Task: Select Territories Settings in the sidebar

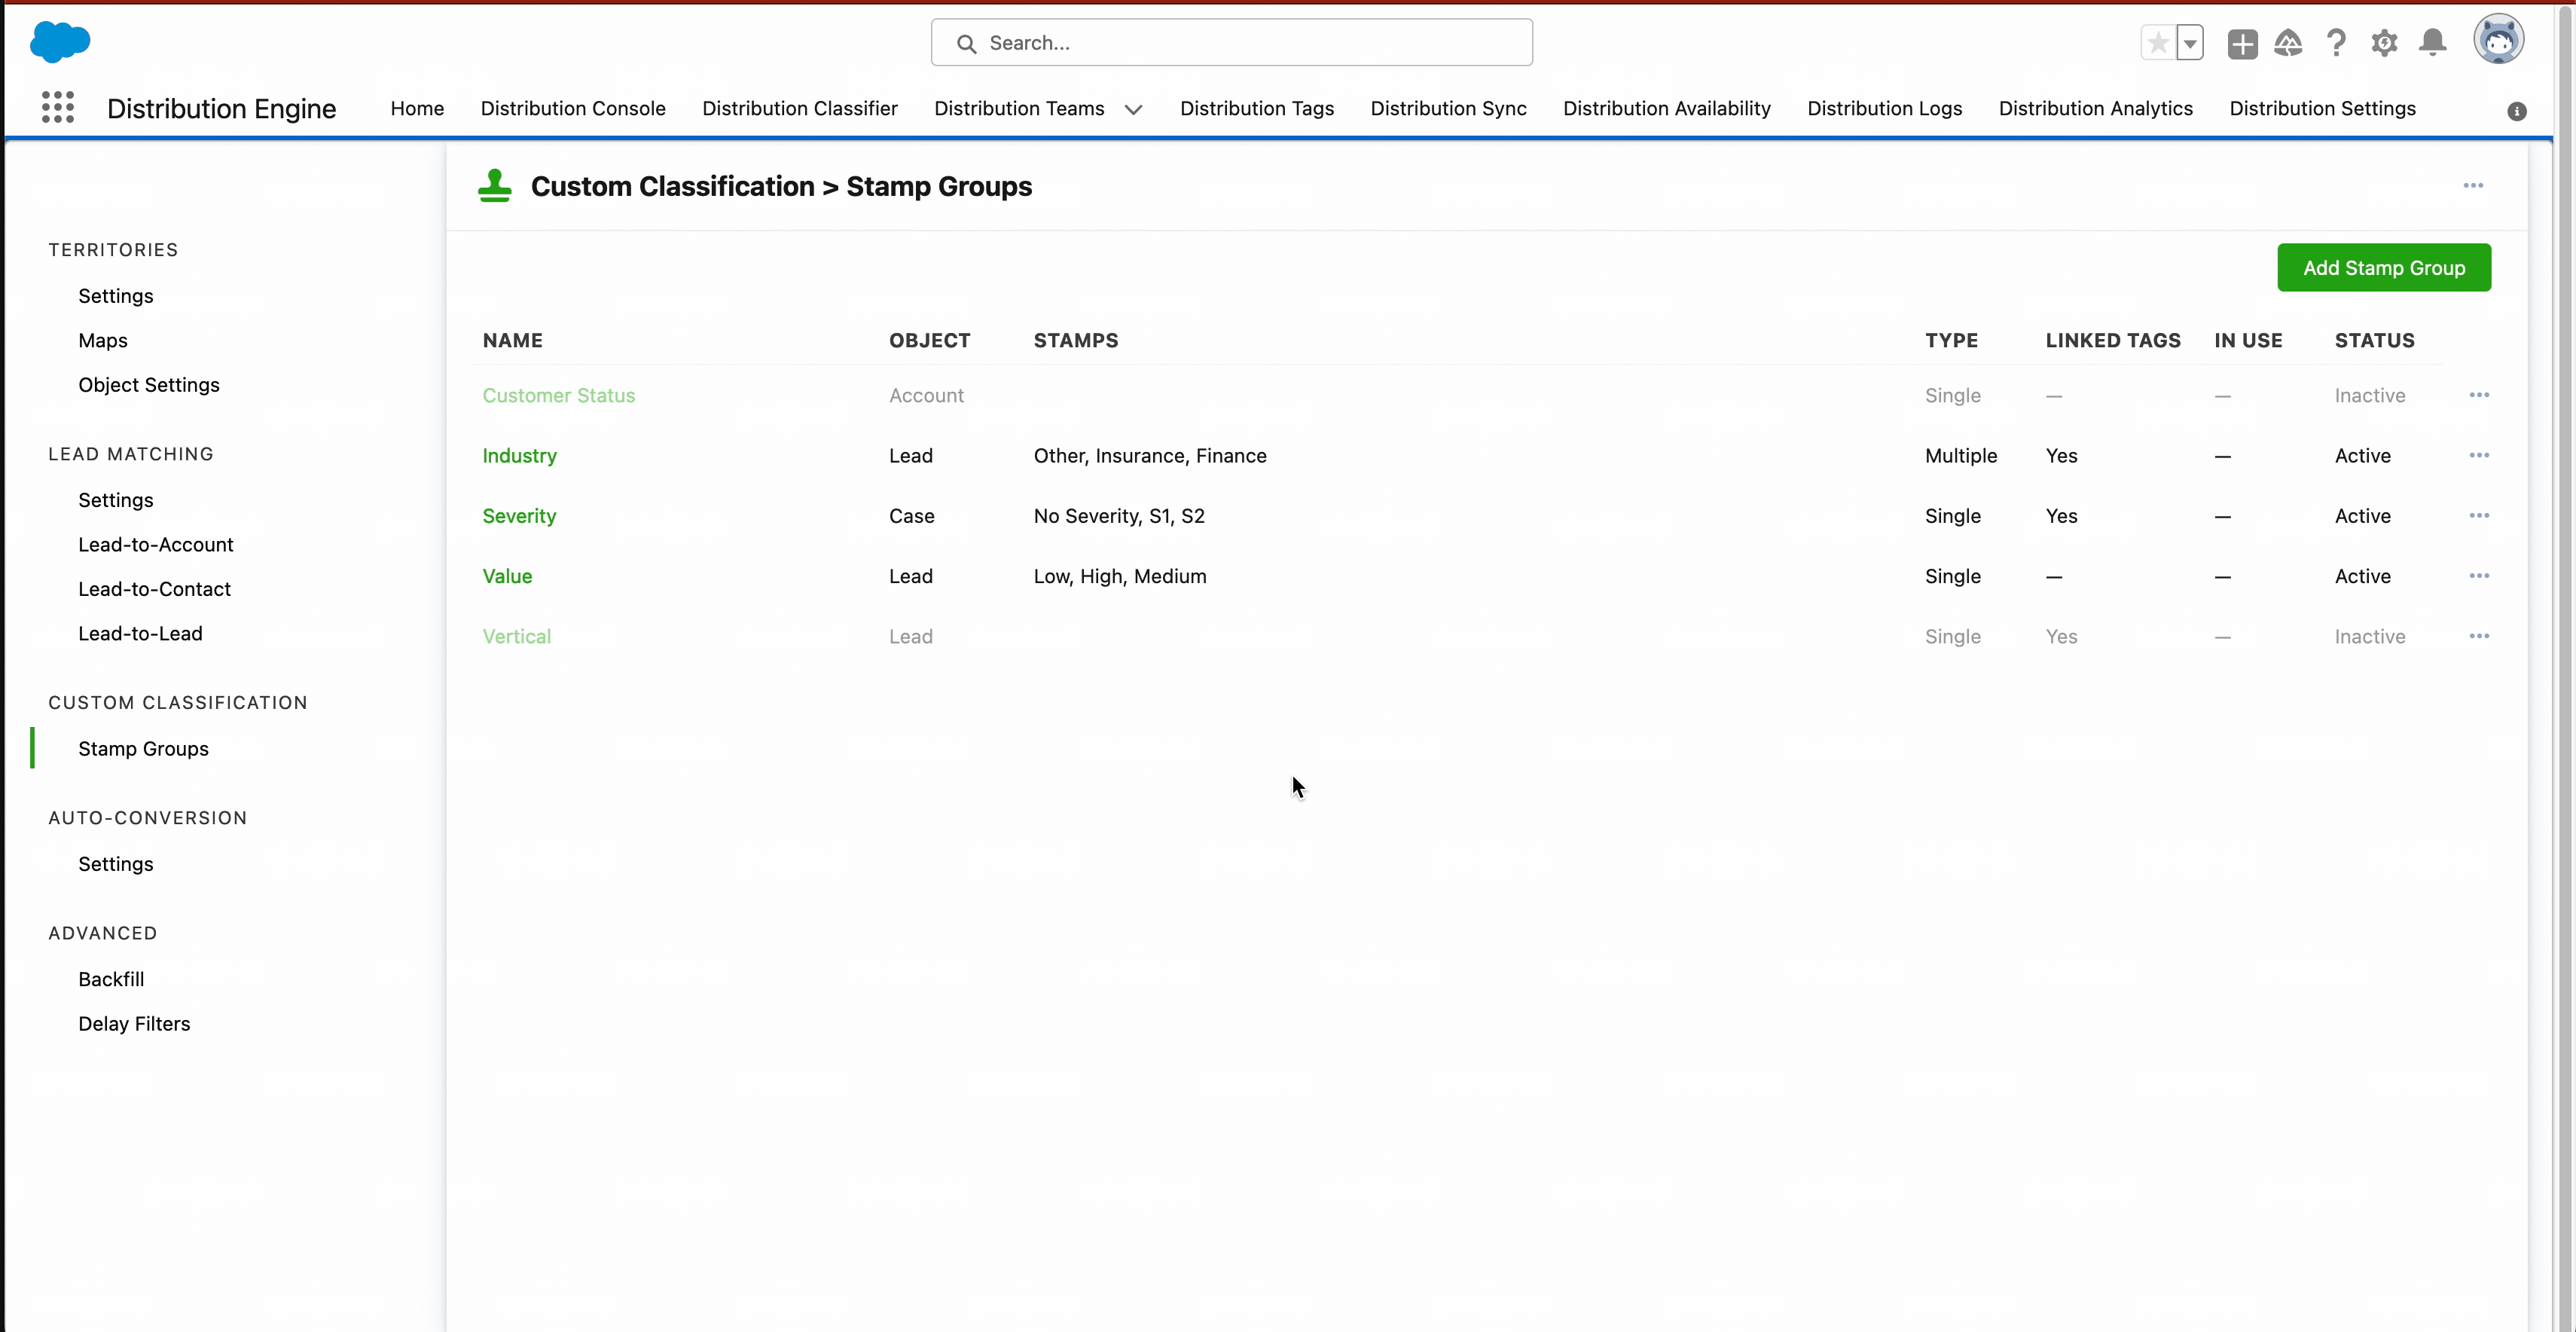Action: pos(116,296)
